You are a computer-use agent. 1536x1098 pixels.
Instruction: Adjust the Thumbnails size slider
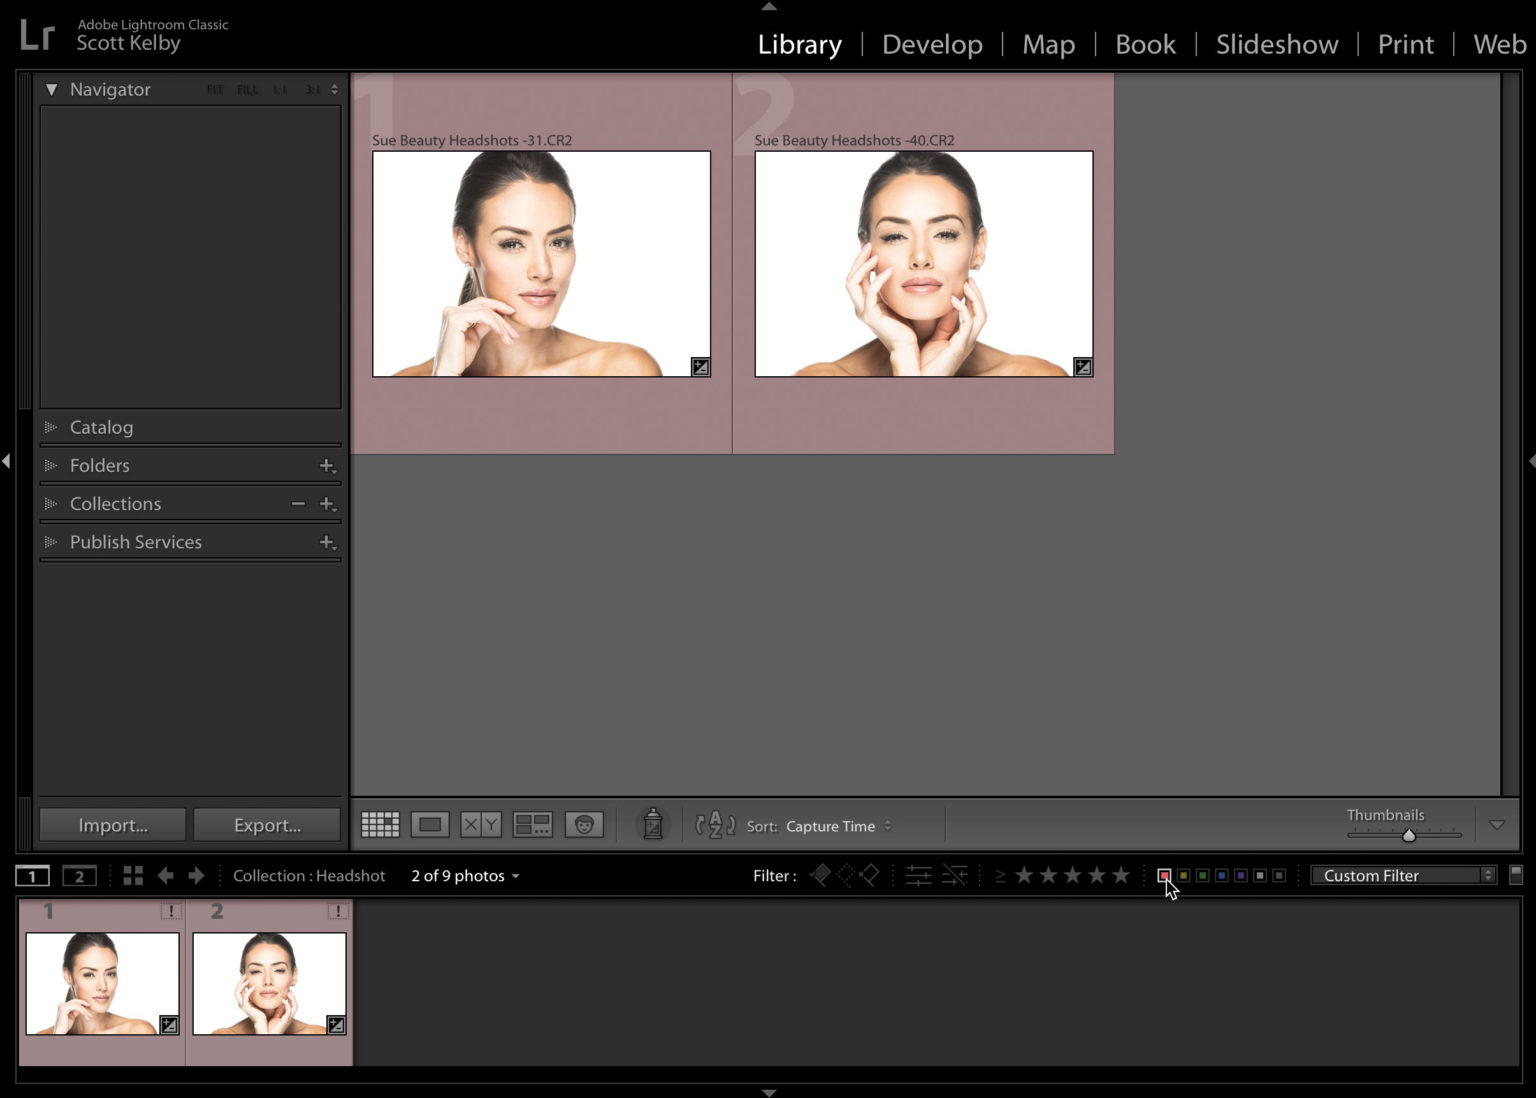(x=1409, y=835)
